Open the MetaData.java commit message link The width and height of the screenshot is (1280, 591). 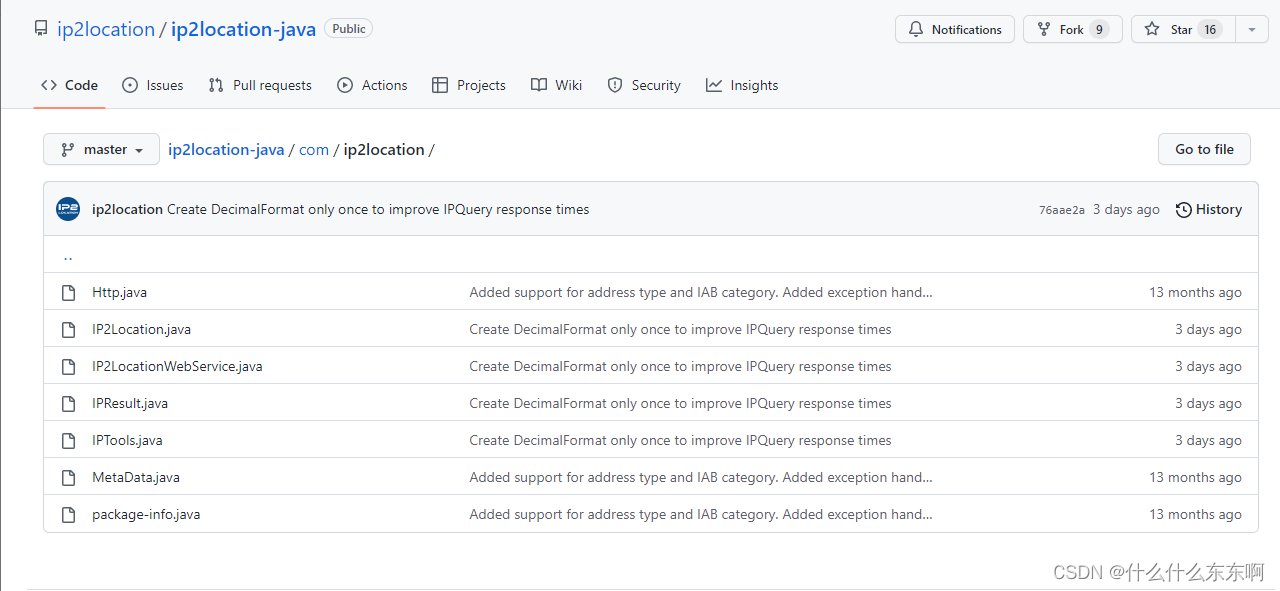coord(701,478)
